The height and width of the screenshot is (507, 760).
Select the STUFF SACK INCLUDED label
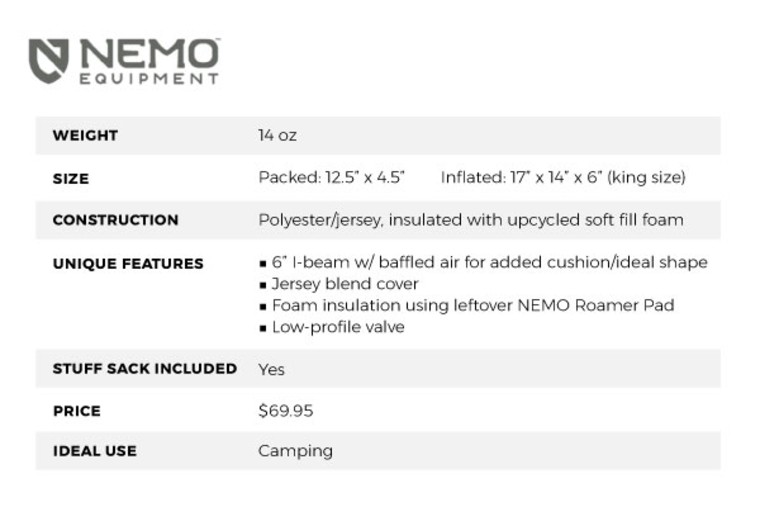pos(144,369)
